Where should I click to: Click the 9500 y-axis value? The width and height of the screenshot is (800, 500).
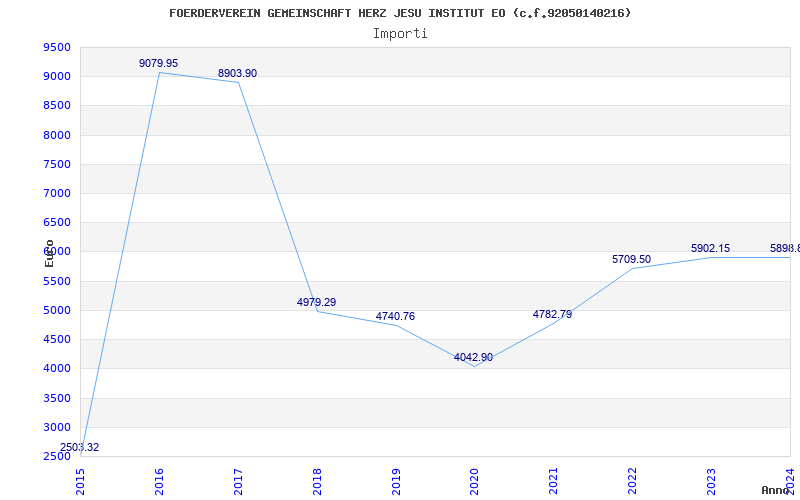click(57, 47)
